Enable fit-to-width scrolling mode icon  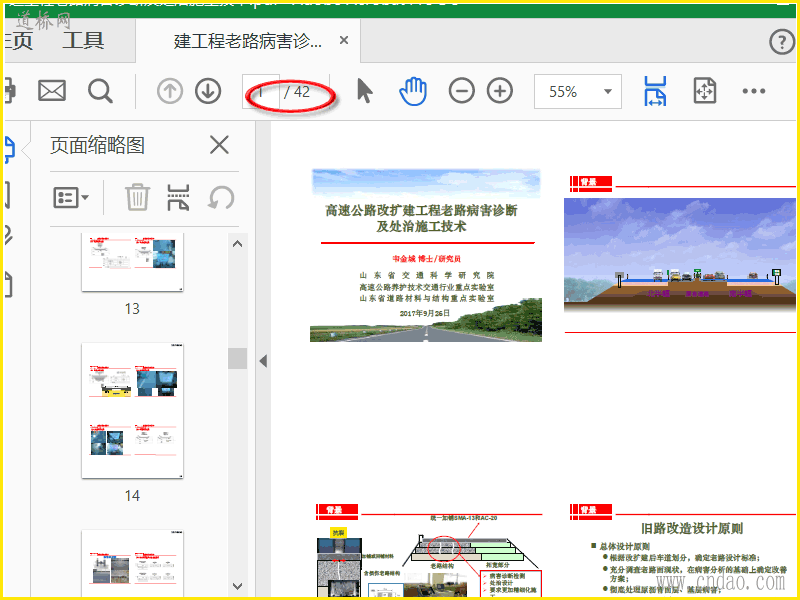(655, 91)
